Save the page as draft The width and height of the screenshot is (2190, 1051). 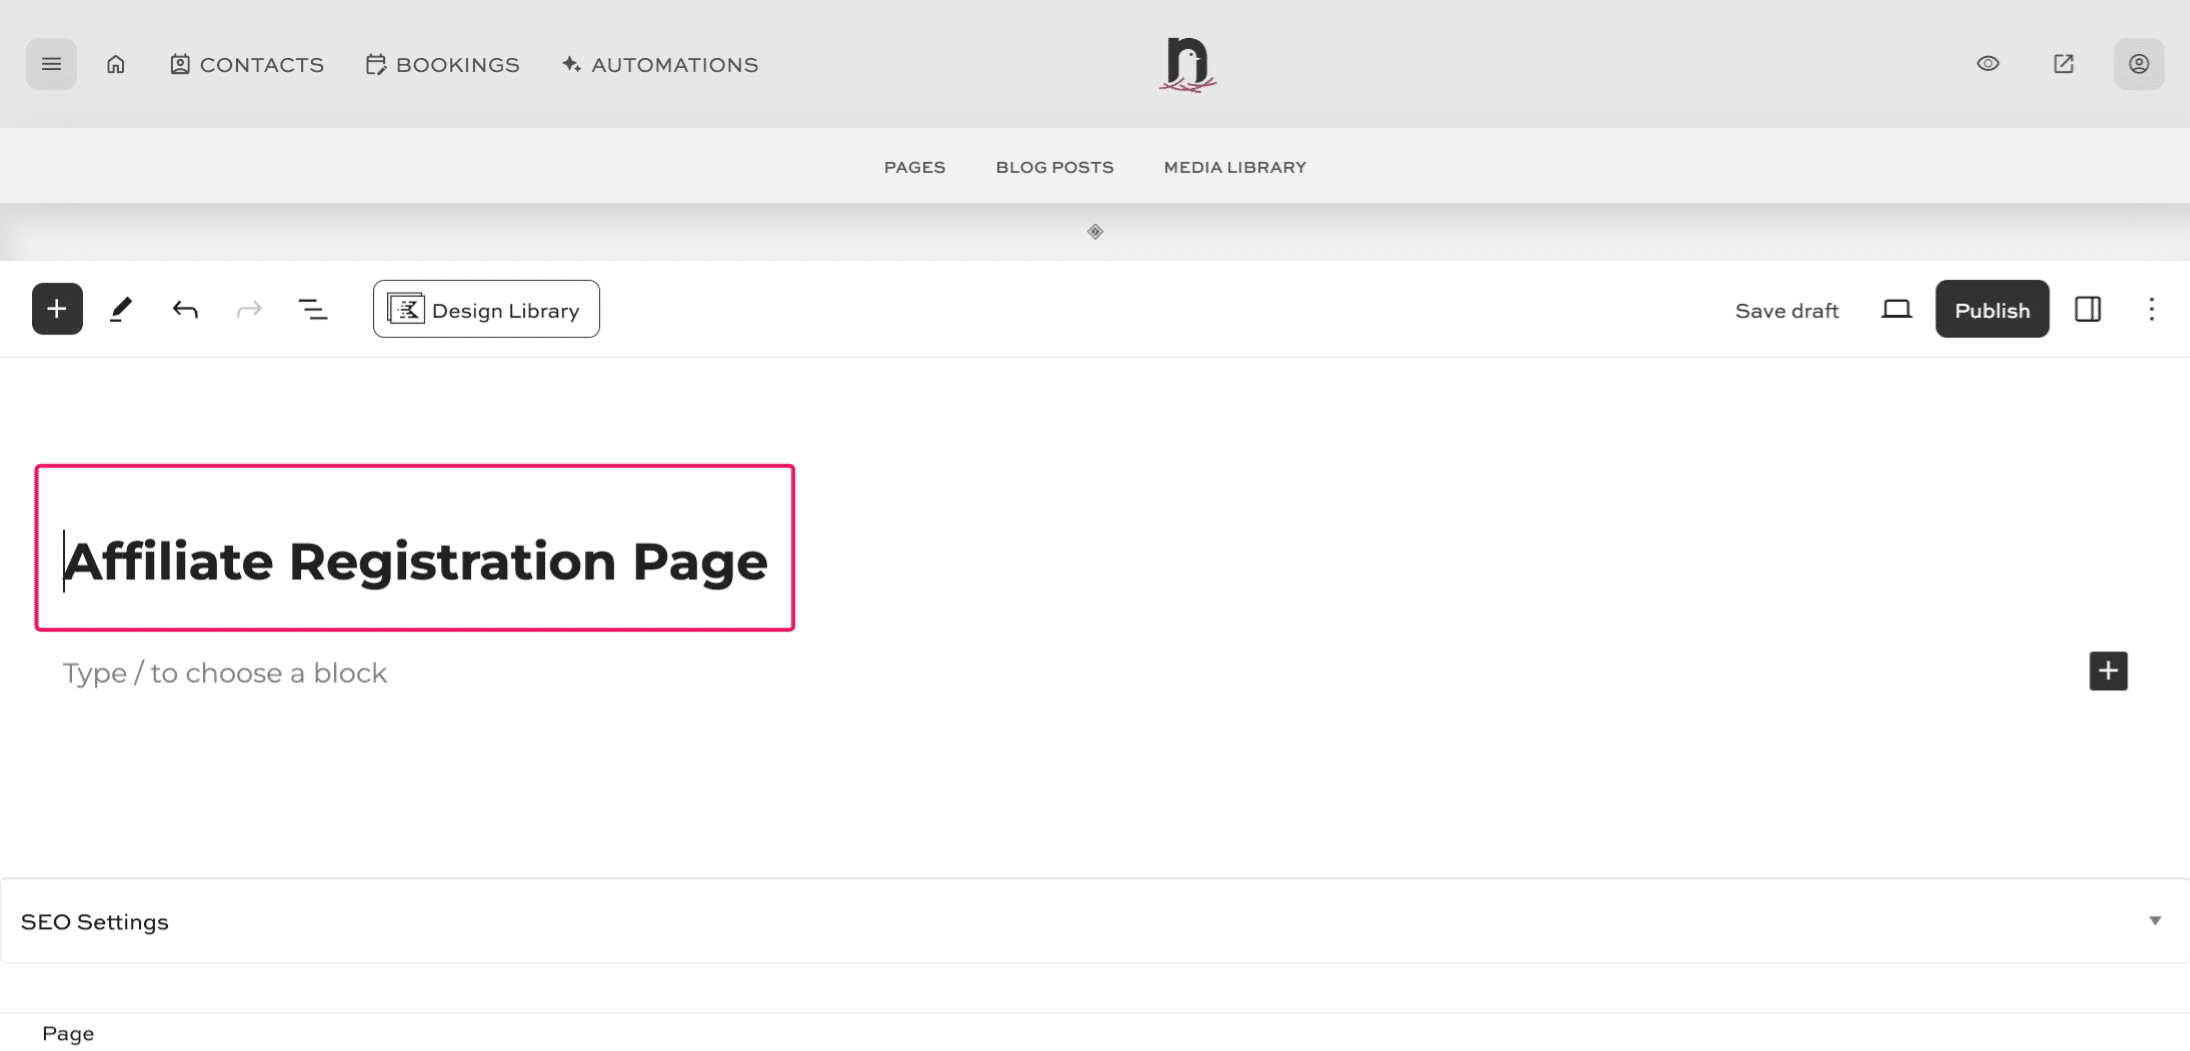(1786, 310)
